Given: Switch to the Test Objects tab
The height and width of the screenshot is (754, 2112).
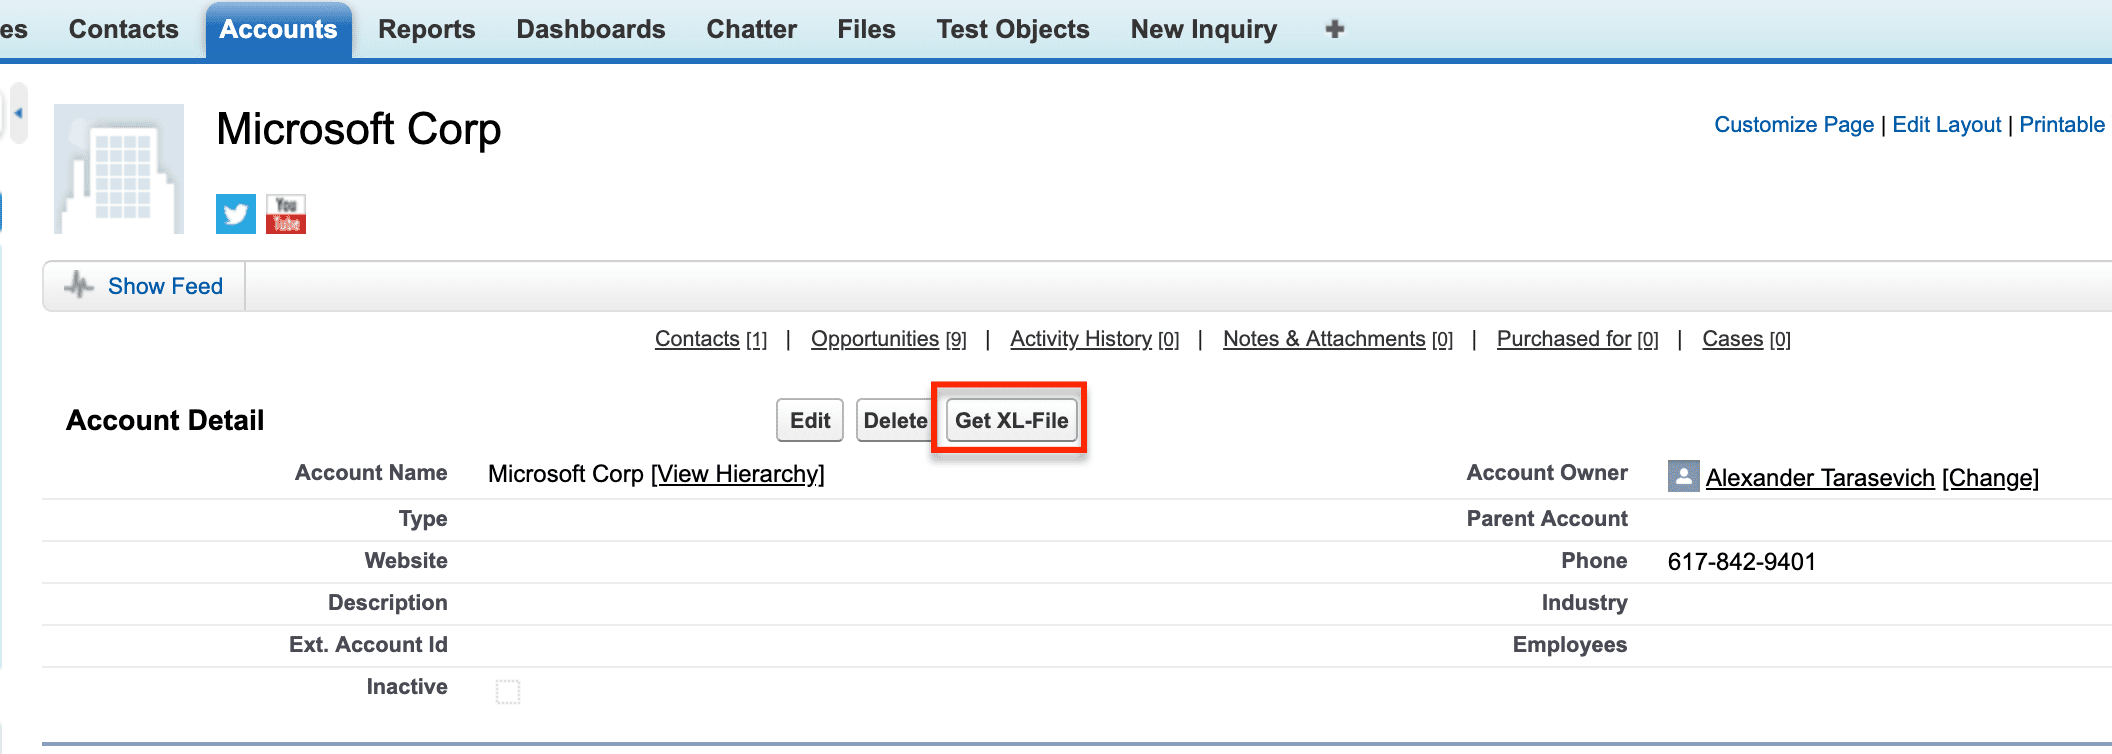Looking at the screenshot, I should (x=1013, y=29).
